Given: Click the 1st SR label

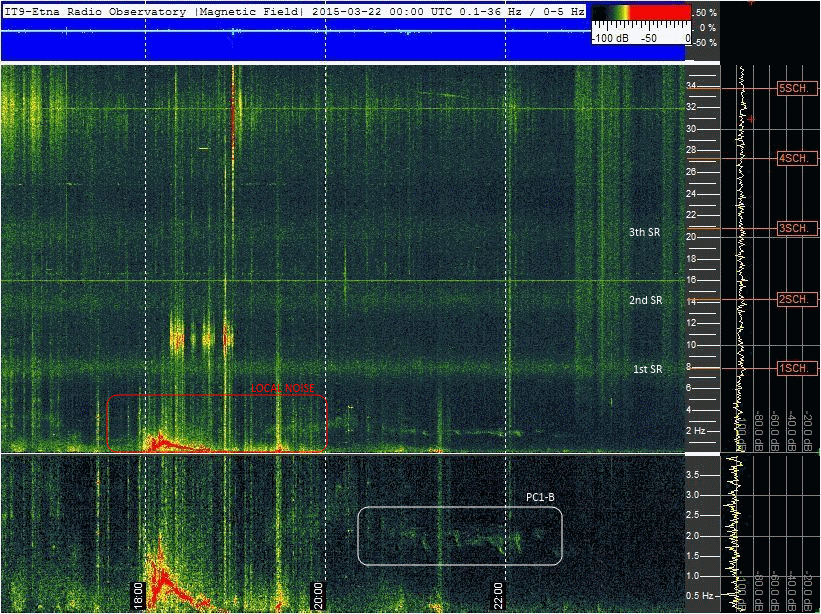Looking at the screenshot, I should (x=646, y=370).
